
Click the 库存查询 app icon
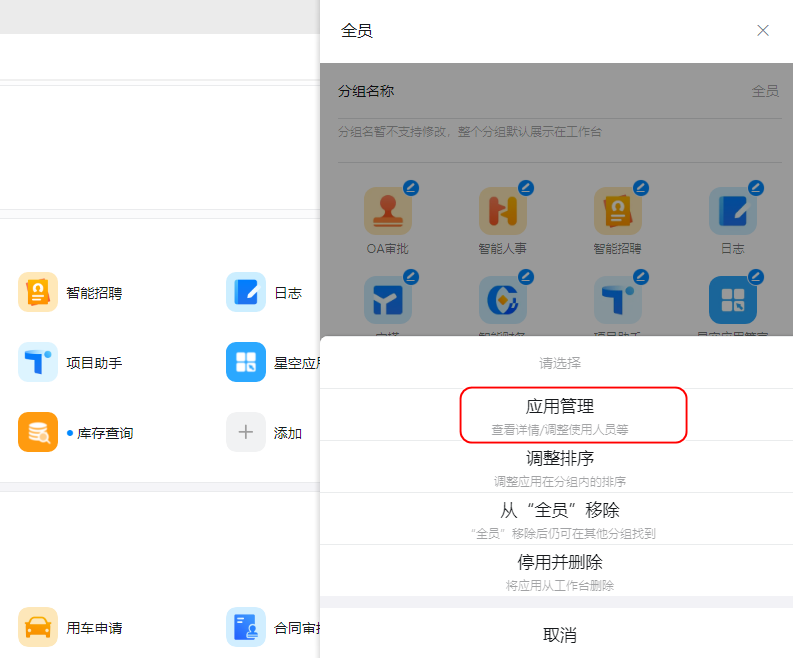point(38,432)
